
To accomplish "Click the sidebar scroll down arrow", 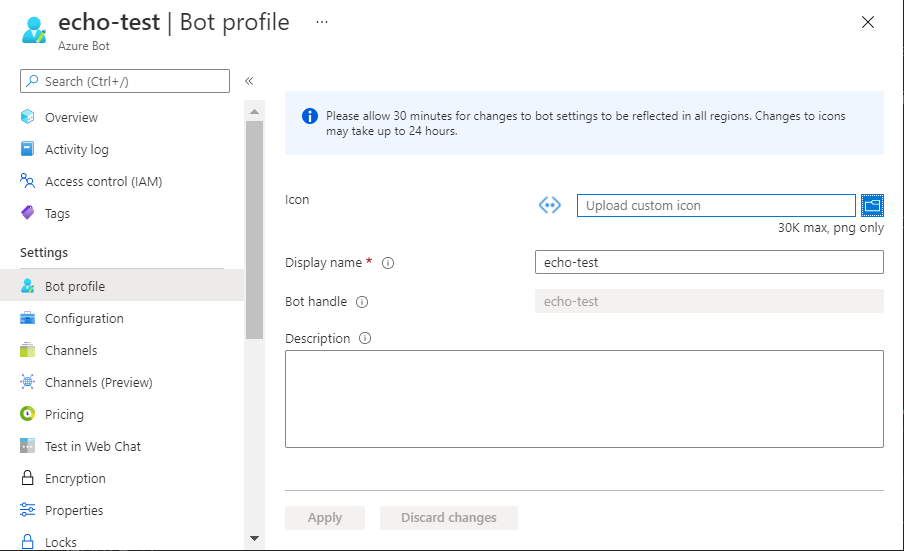I will 254,538.
